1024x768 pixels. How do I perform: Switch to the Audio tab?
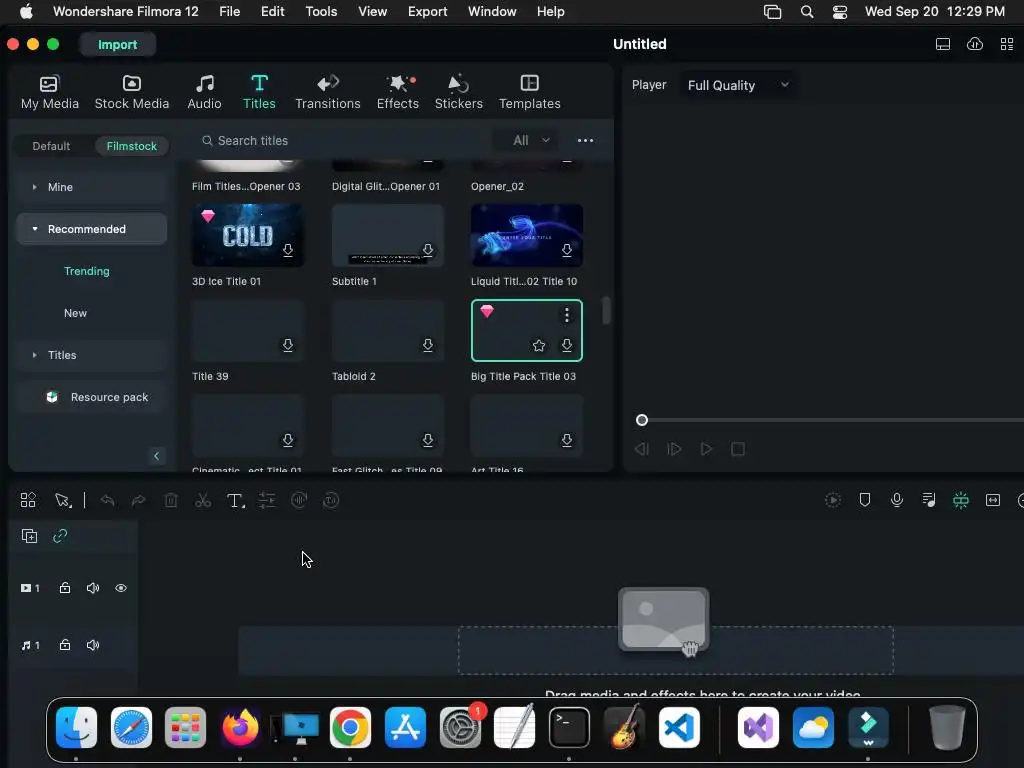coord(204,92)
